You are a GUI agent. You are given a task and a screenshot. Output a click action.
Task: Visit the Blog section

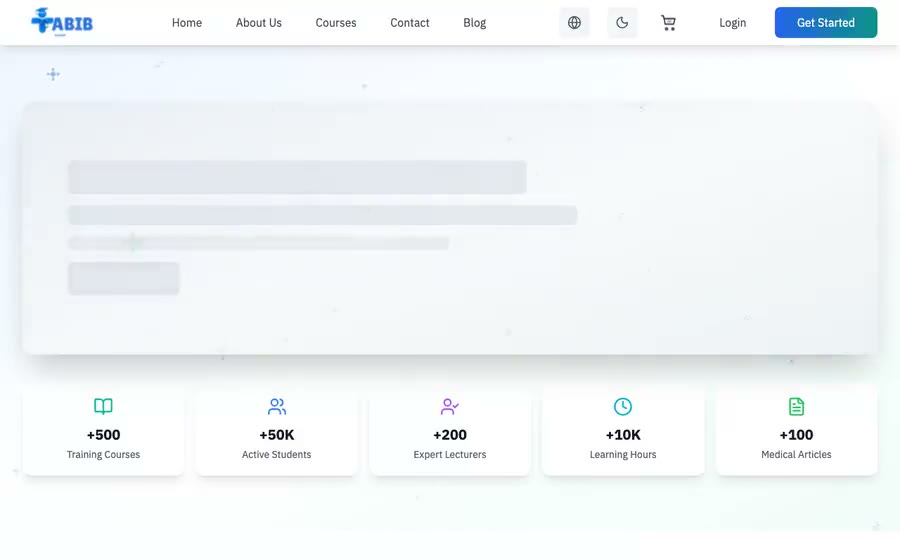(475, 22)
